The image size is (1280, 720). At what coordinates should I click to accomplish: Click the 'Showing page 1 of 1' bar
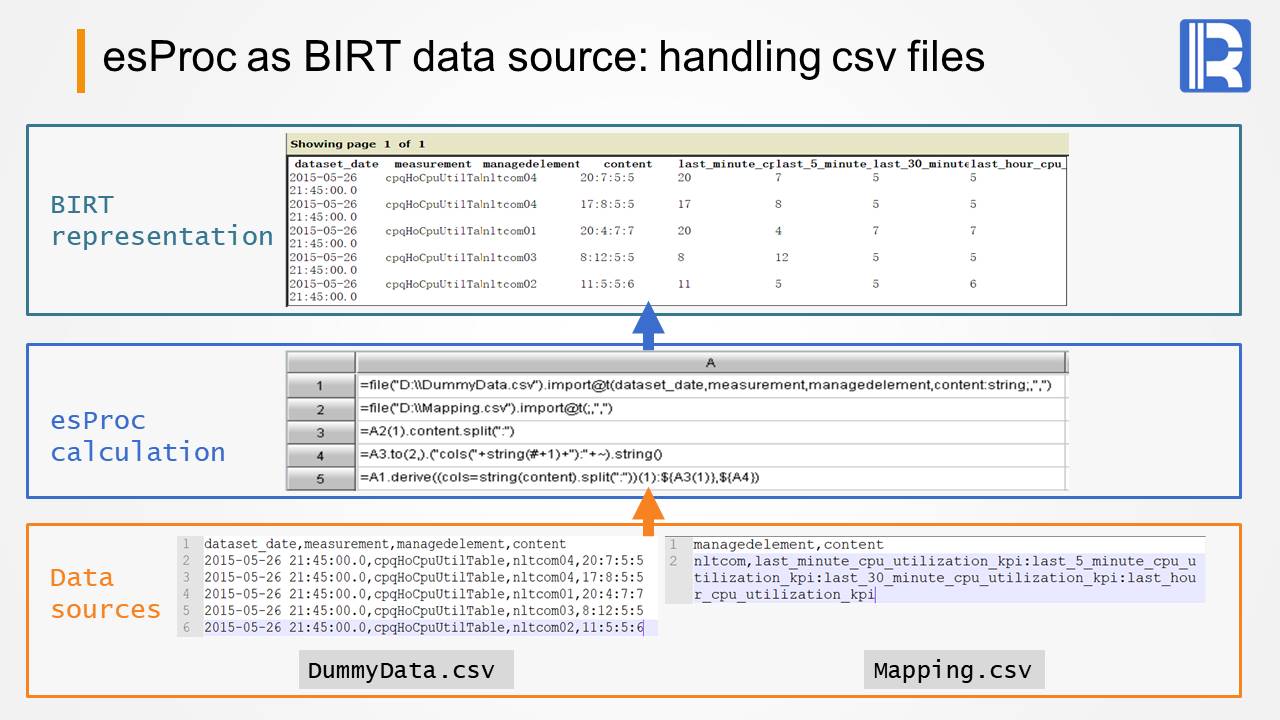[x=676, y=144]
